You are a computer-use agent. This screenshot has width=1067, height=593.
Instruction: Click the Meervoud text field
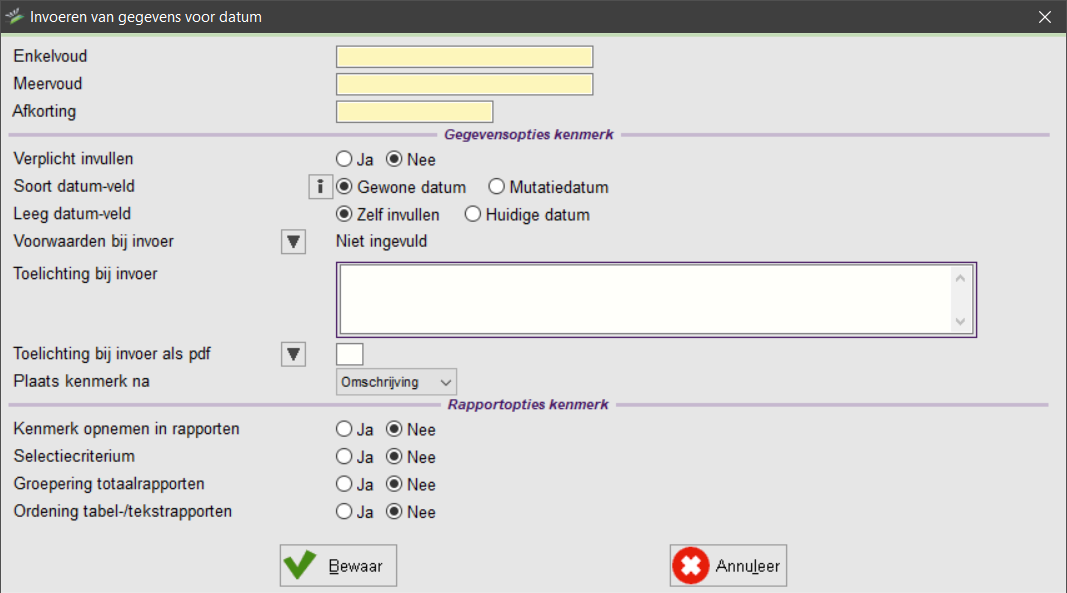464,84
